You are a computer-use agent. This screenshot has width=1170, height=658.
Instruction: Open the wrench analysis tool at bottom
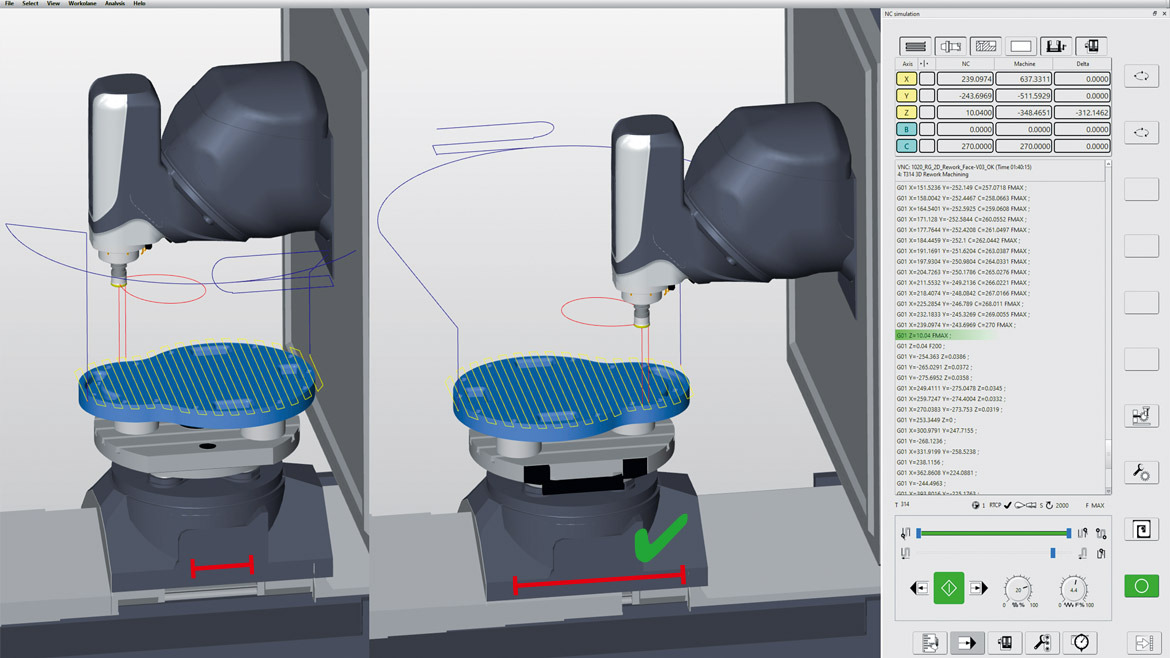click(x=1042, y=642)
